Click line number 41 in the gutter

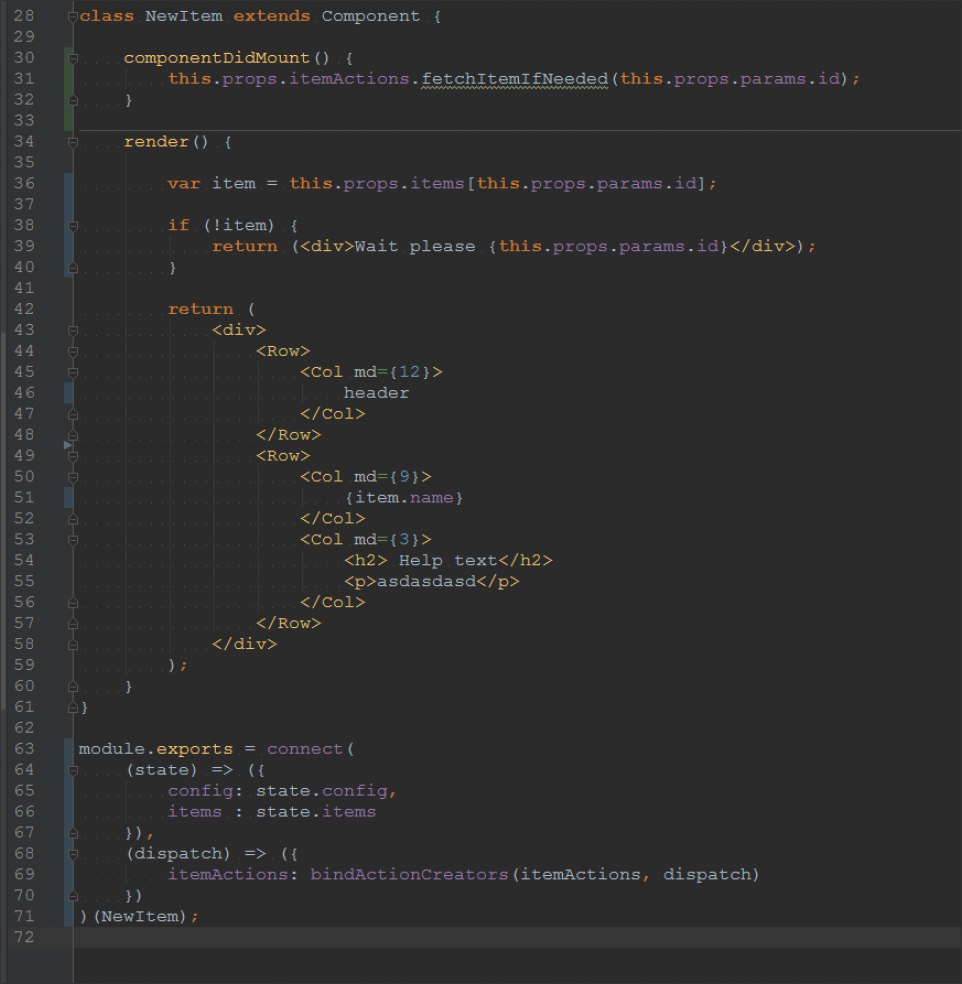pos(24,289)
